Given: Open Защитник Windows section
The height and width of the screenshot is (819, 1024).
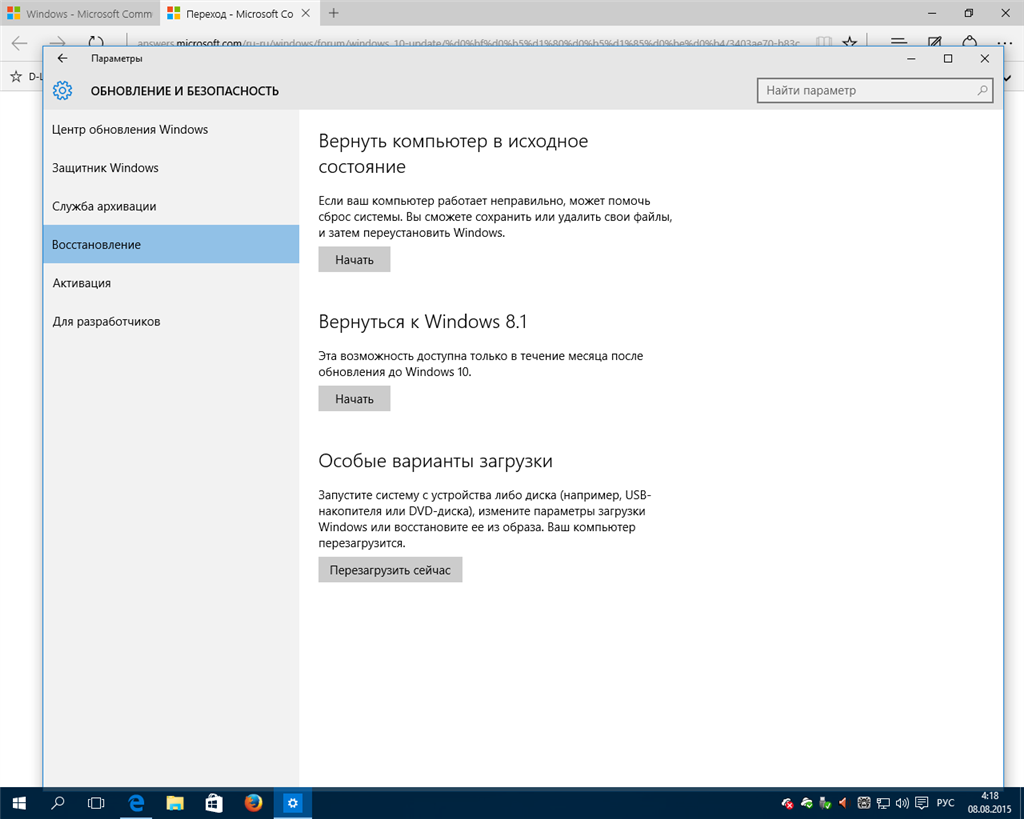Looking at the screenshot, I should pos(171,168).
